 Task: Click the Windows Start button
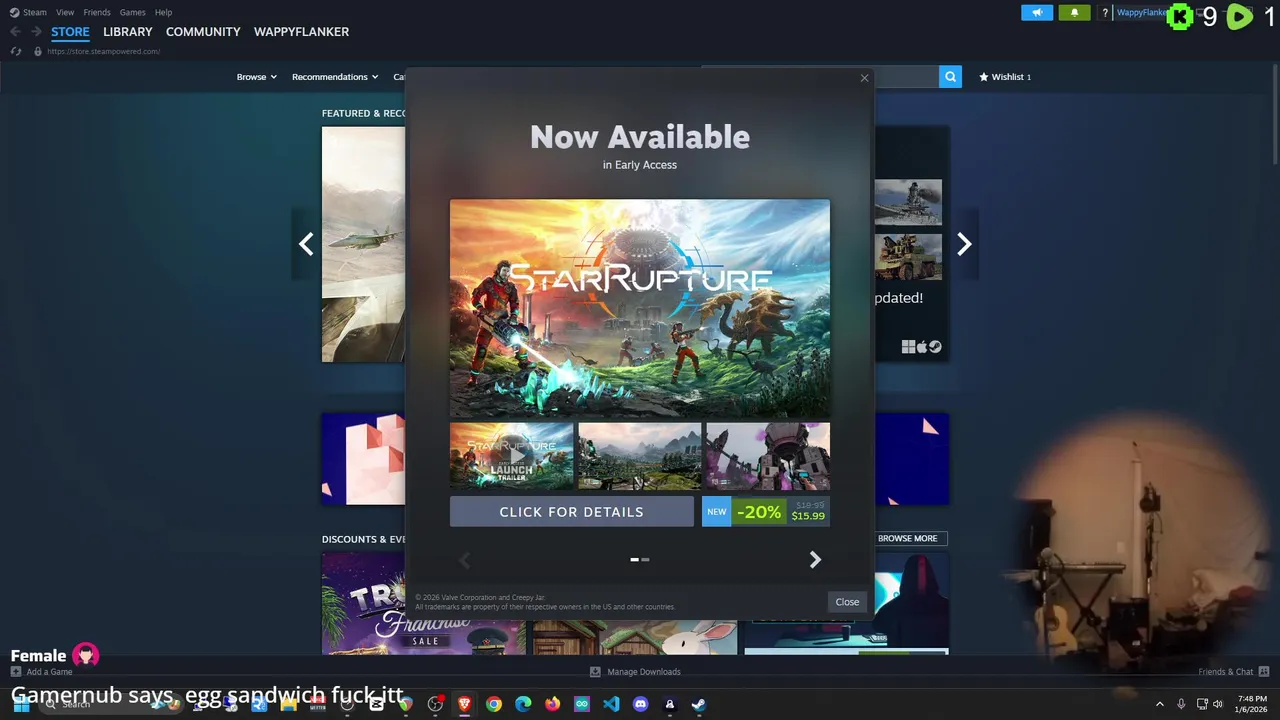point(20,704)
